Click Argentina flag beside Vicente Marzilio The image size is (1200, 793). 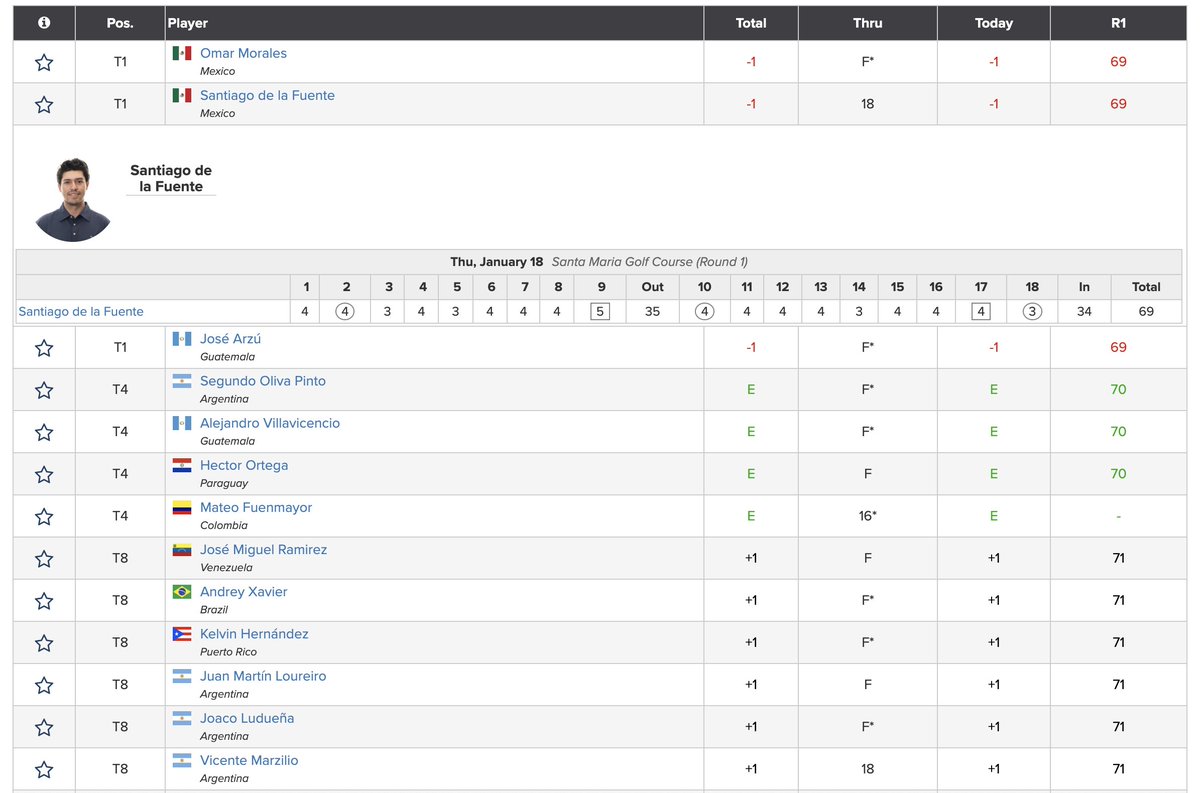(181, 760)
